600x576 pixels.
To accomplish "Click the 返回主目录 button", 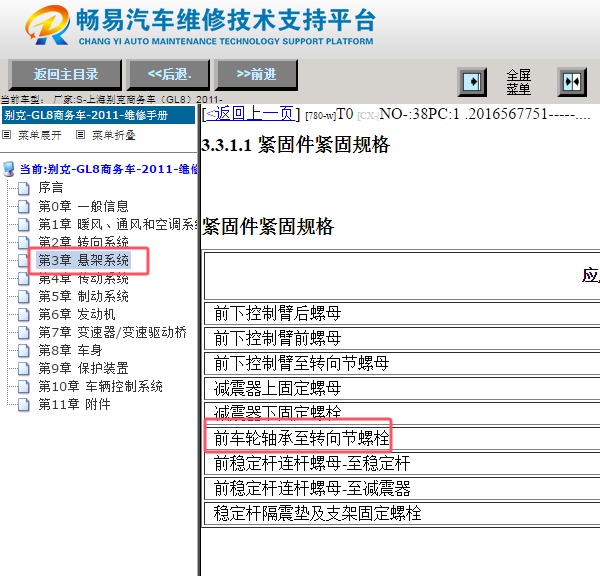I will coord(65,74).
